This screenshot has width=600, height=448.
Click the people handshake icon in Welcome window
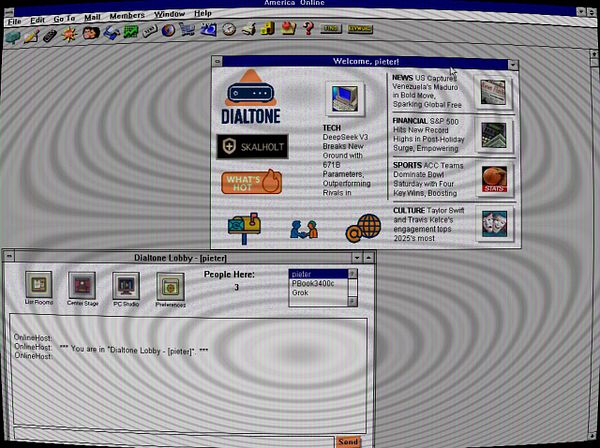pos(304,229)
